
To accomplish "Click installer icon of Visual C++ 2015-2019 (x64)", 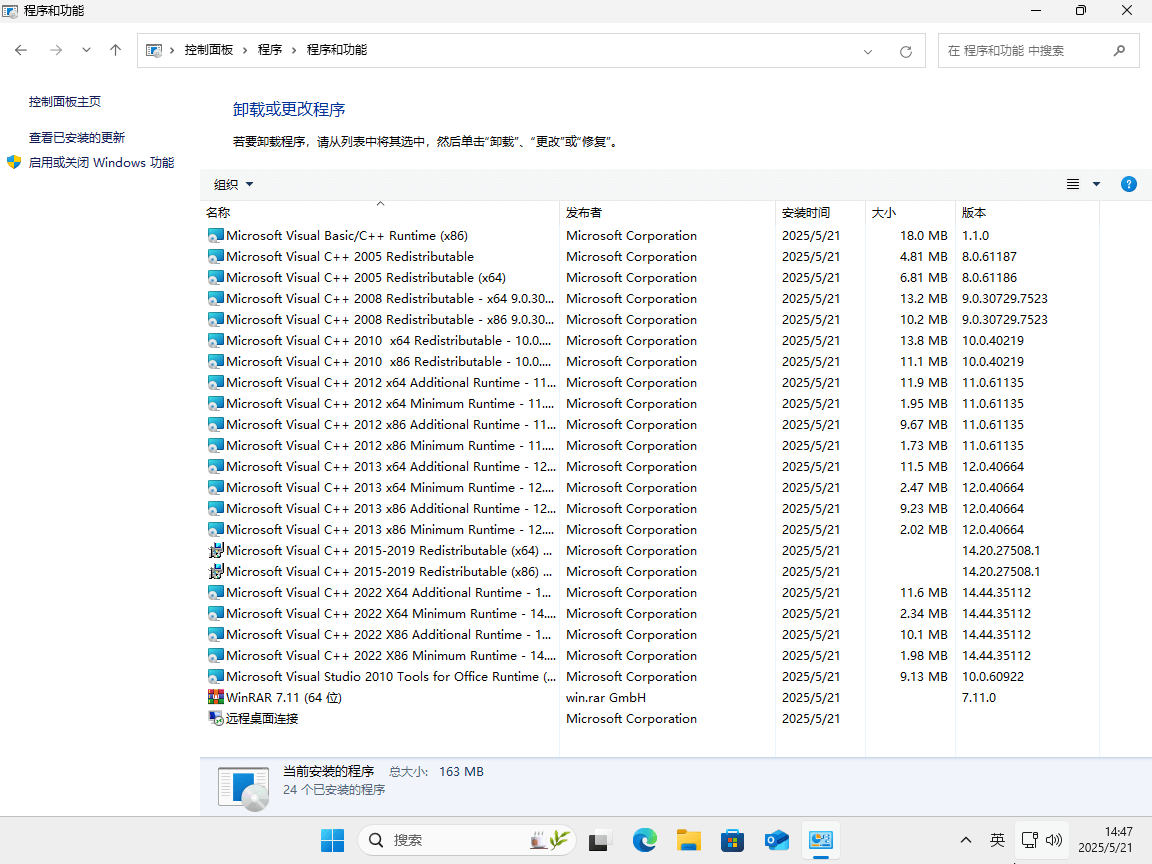I will tap(215, 551).
